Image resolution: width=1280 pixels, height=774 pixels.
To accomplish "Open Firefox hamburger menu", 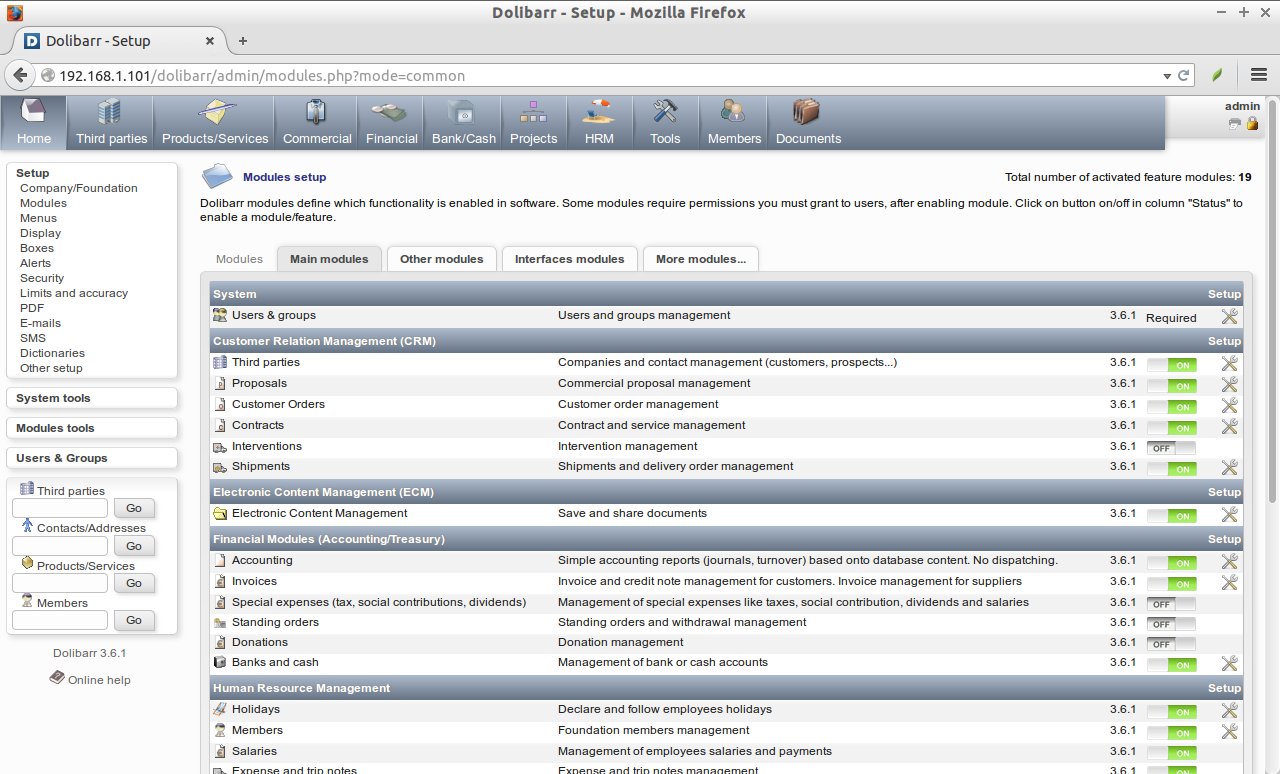I will pos(1259,75).
